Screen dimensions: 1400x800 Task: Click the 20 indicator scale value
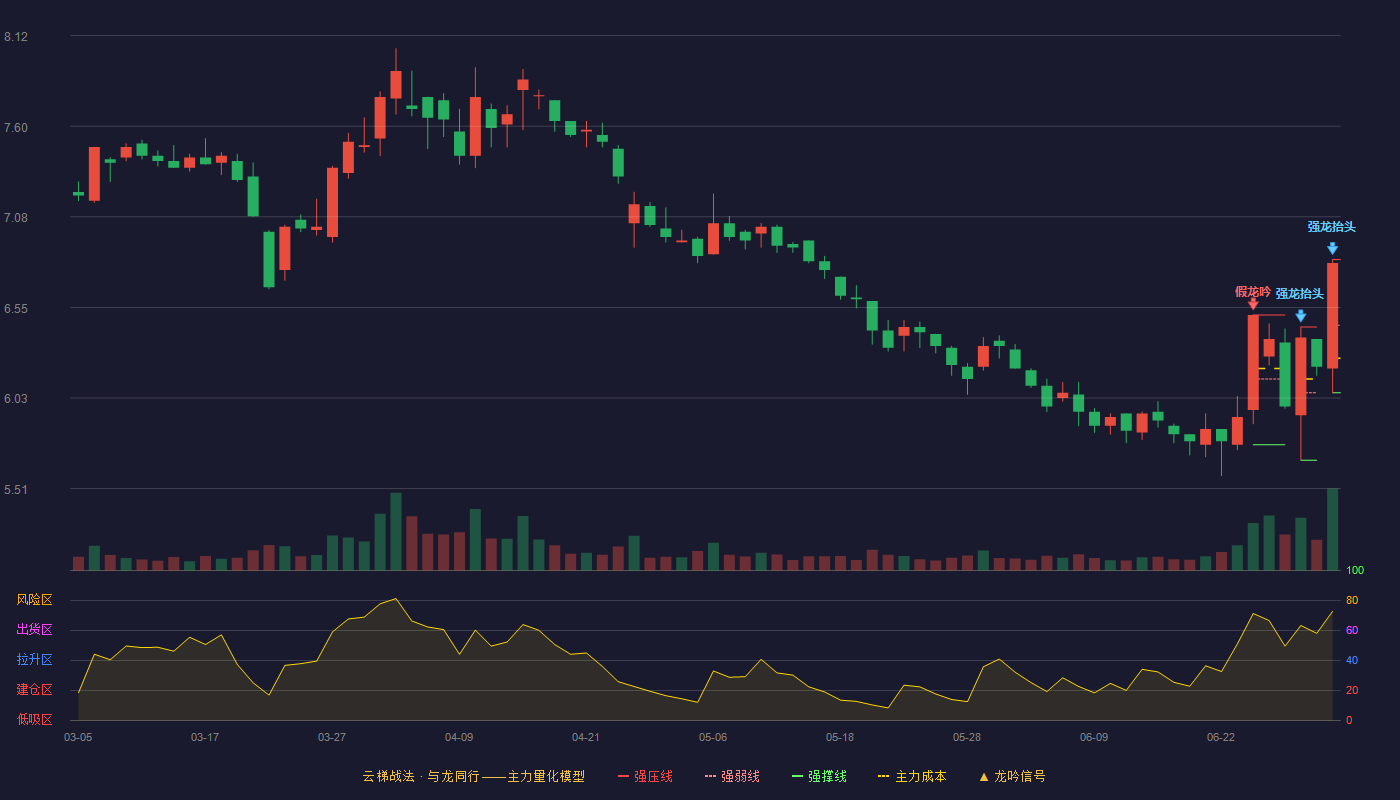[x=1352, y=690]
